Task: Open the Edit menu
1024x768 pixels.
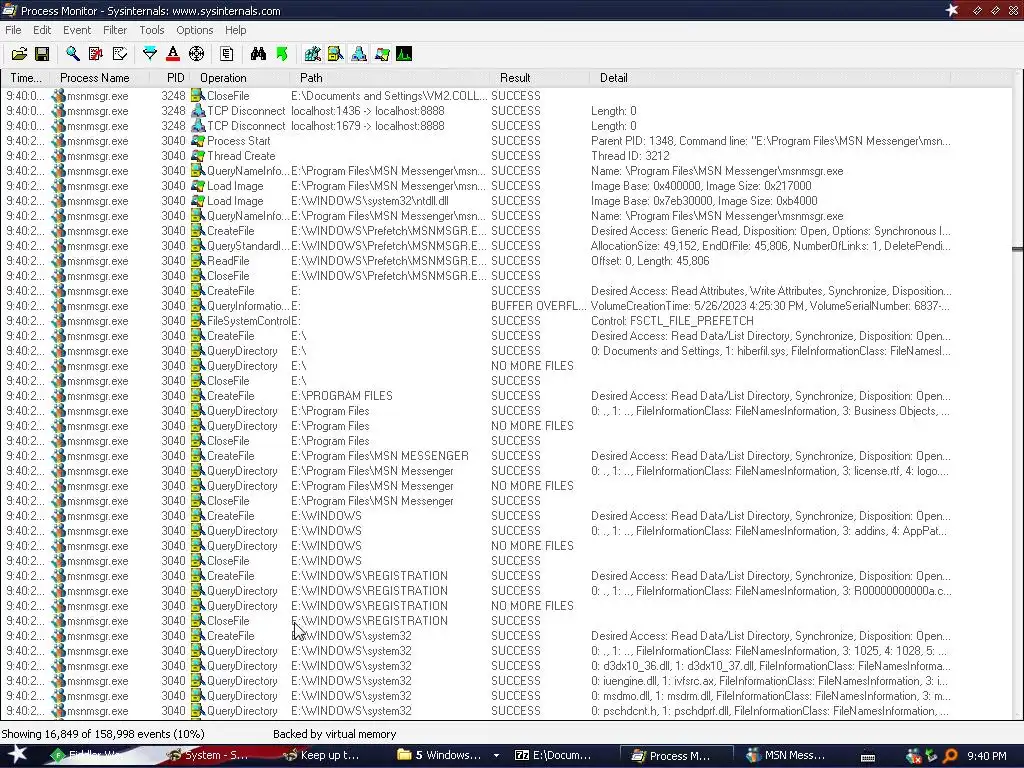Action: pos(42,30)
